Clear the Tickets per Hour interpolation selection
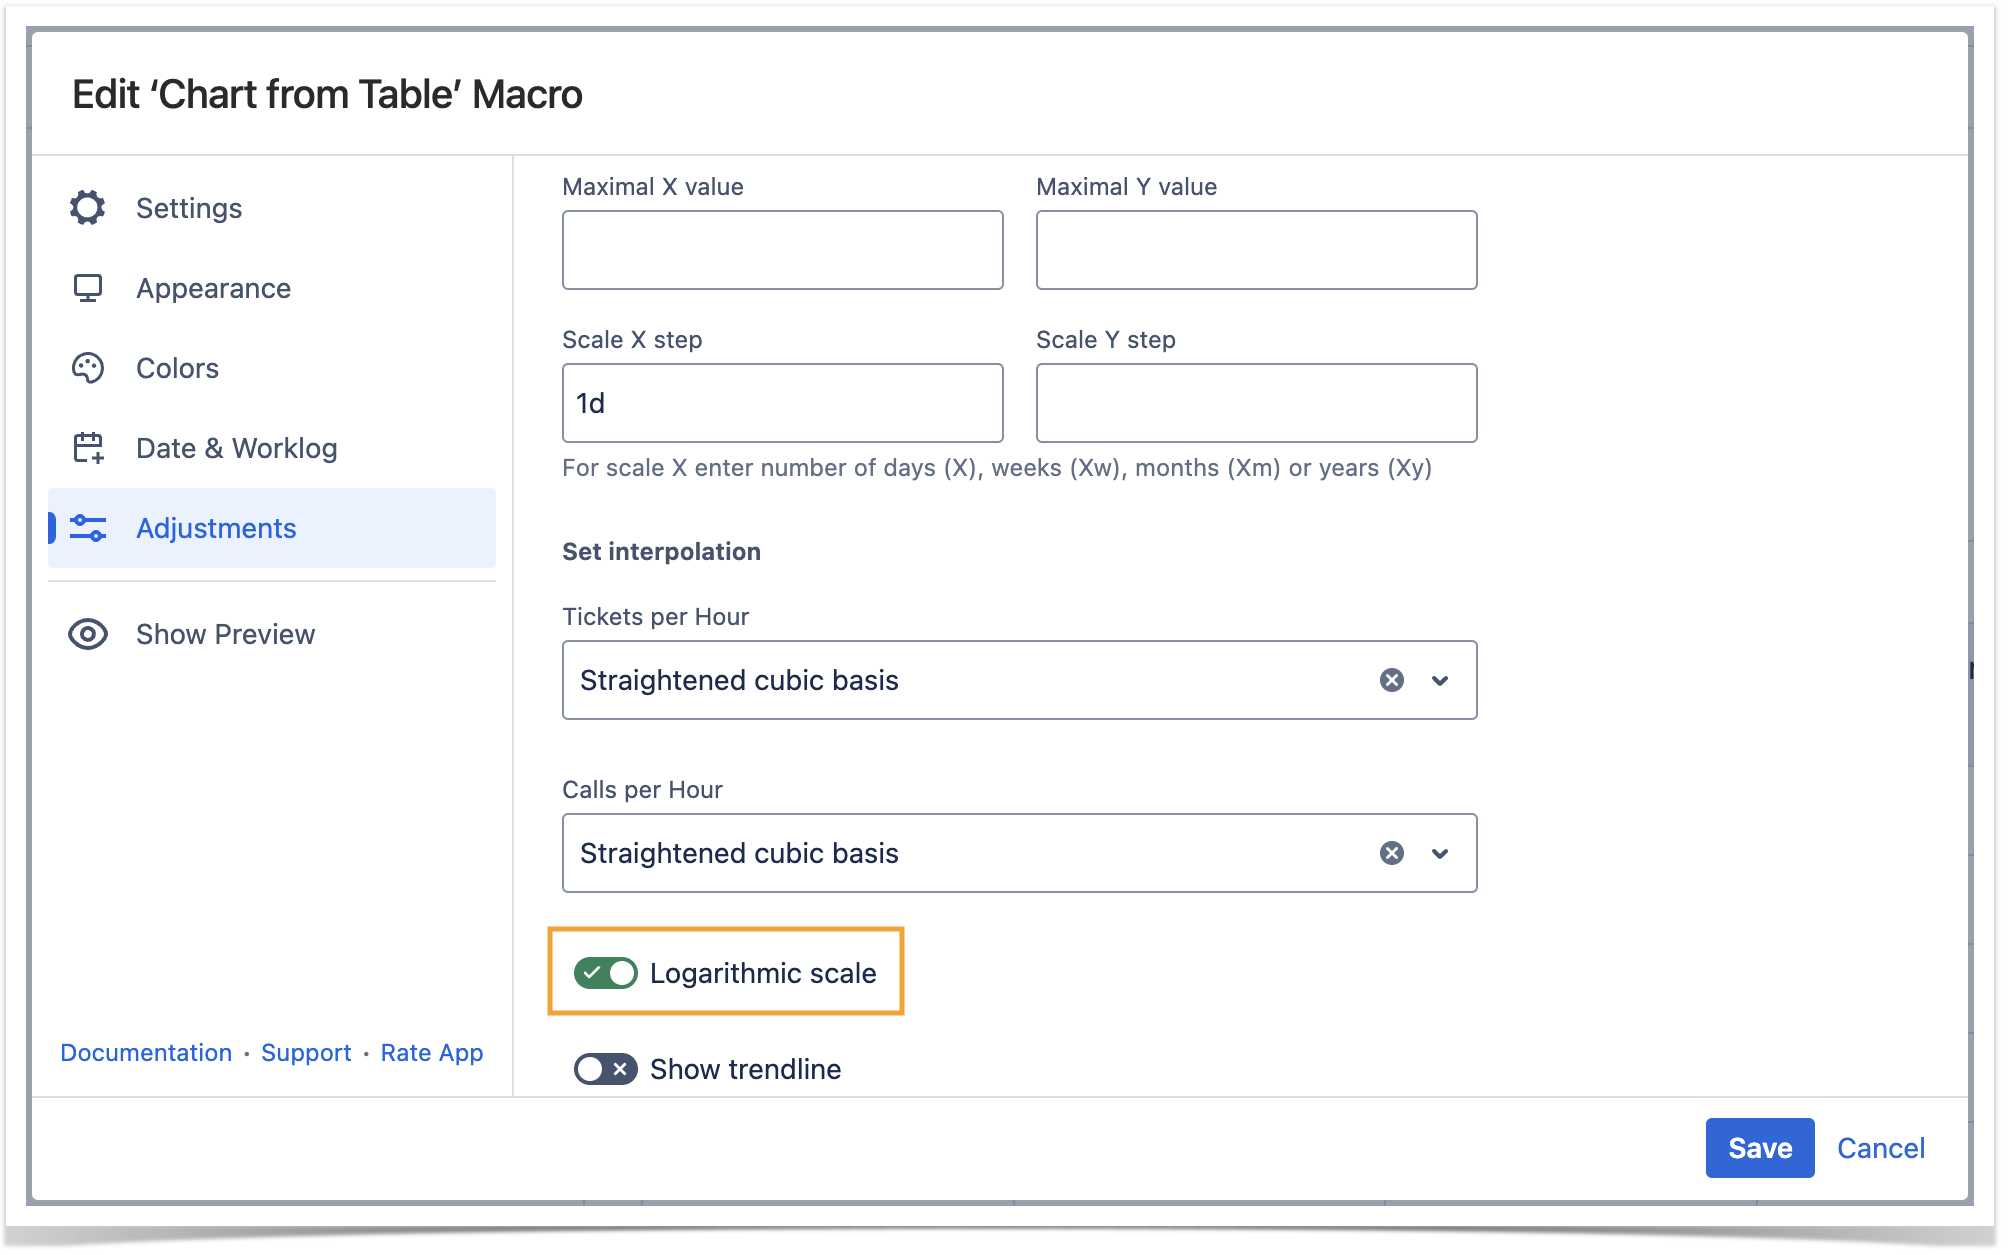Image resolution: width=2008 pixels, height=1255 pixels. point(1391,680)
